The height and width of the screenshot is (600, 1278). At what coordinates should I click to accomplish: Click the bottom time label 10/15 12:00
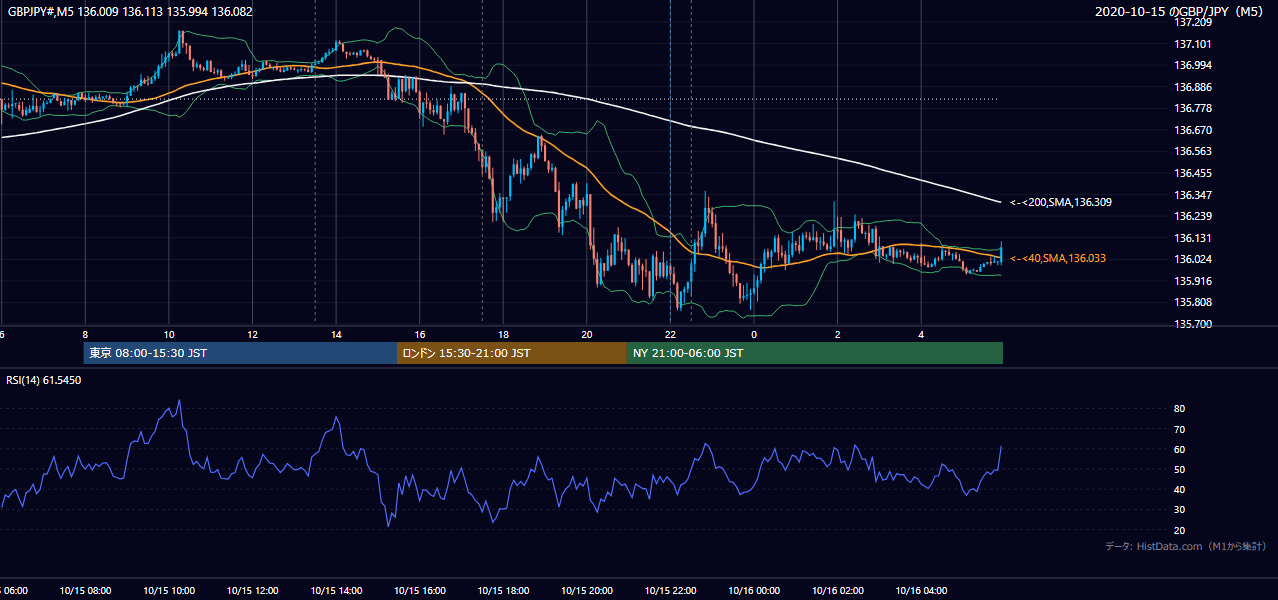[252, 590]
